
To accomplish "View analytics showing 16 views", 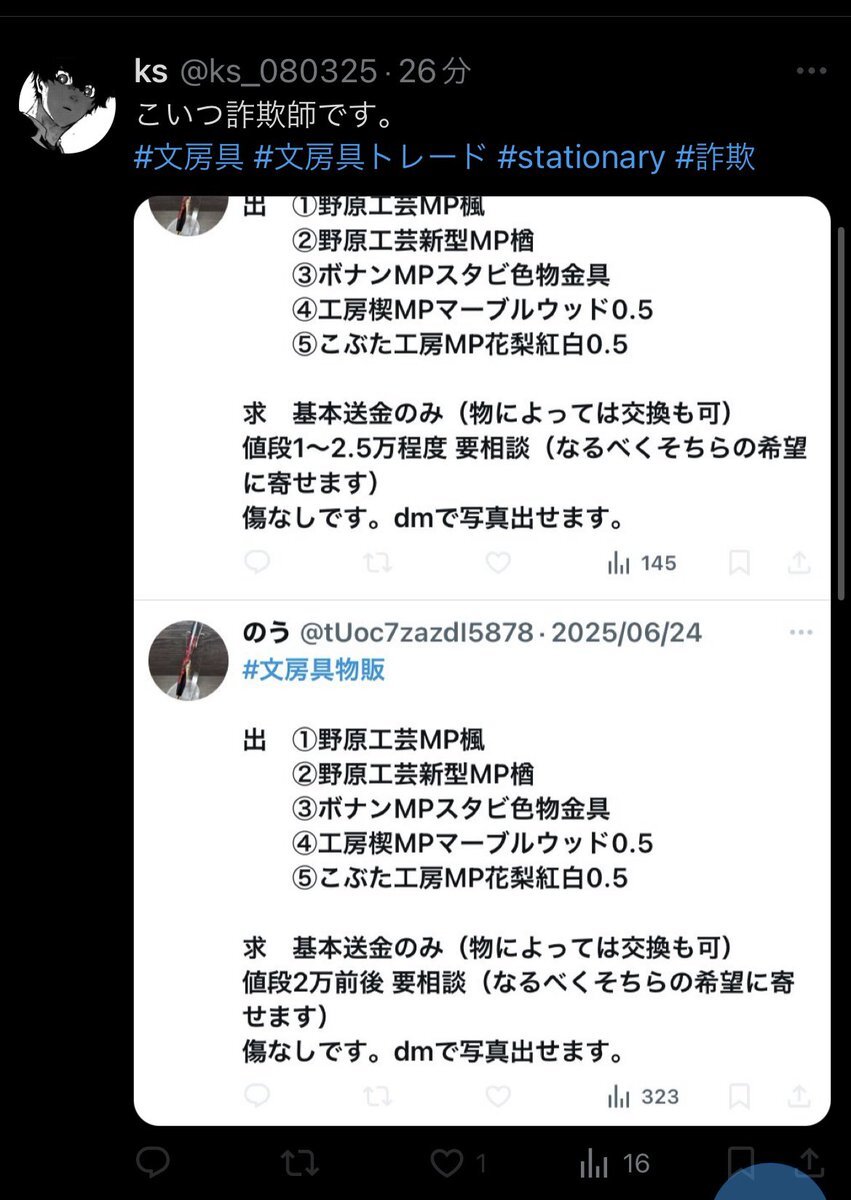I will 614,1163.
